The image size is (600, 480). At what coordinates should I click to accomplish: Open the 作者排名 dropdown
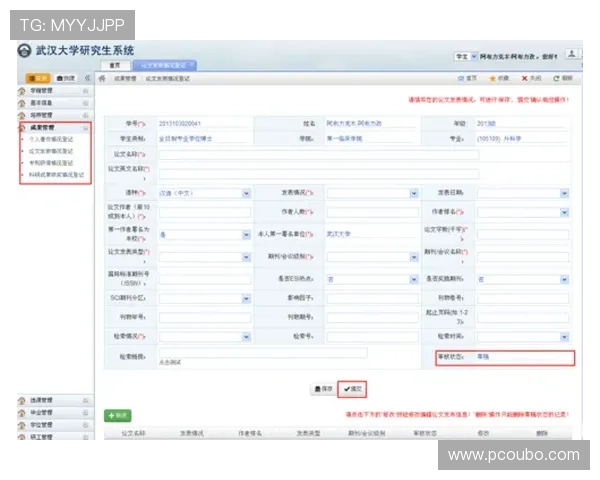tap(564, 212)
